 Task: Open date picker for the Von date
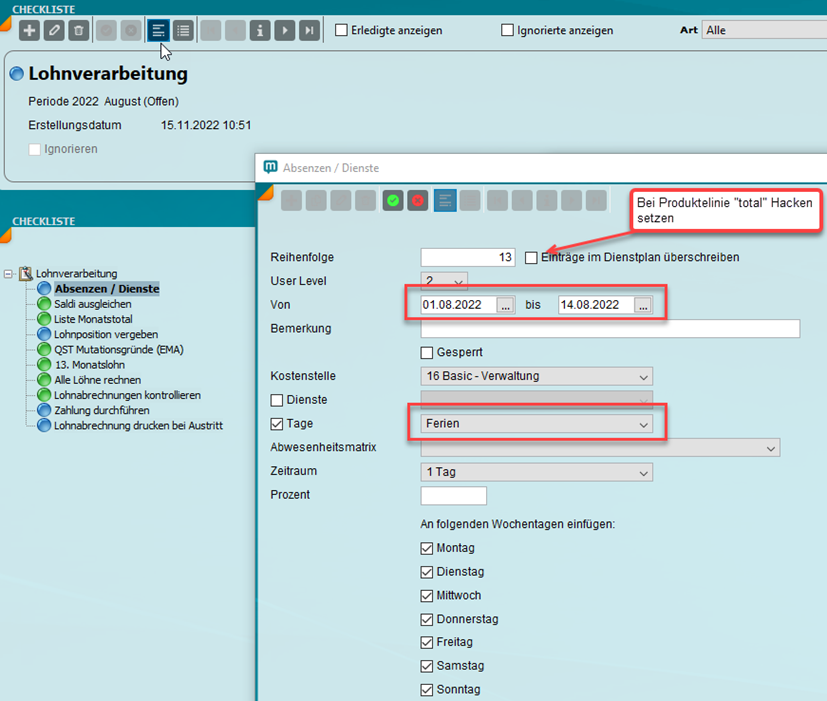click(506, 306)
